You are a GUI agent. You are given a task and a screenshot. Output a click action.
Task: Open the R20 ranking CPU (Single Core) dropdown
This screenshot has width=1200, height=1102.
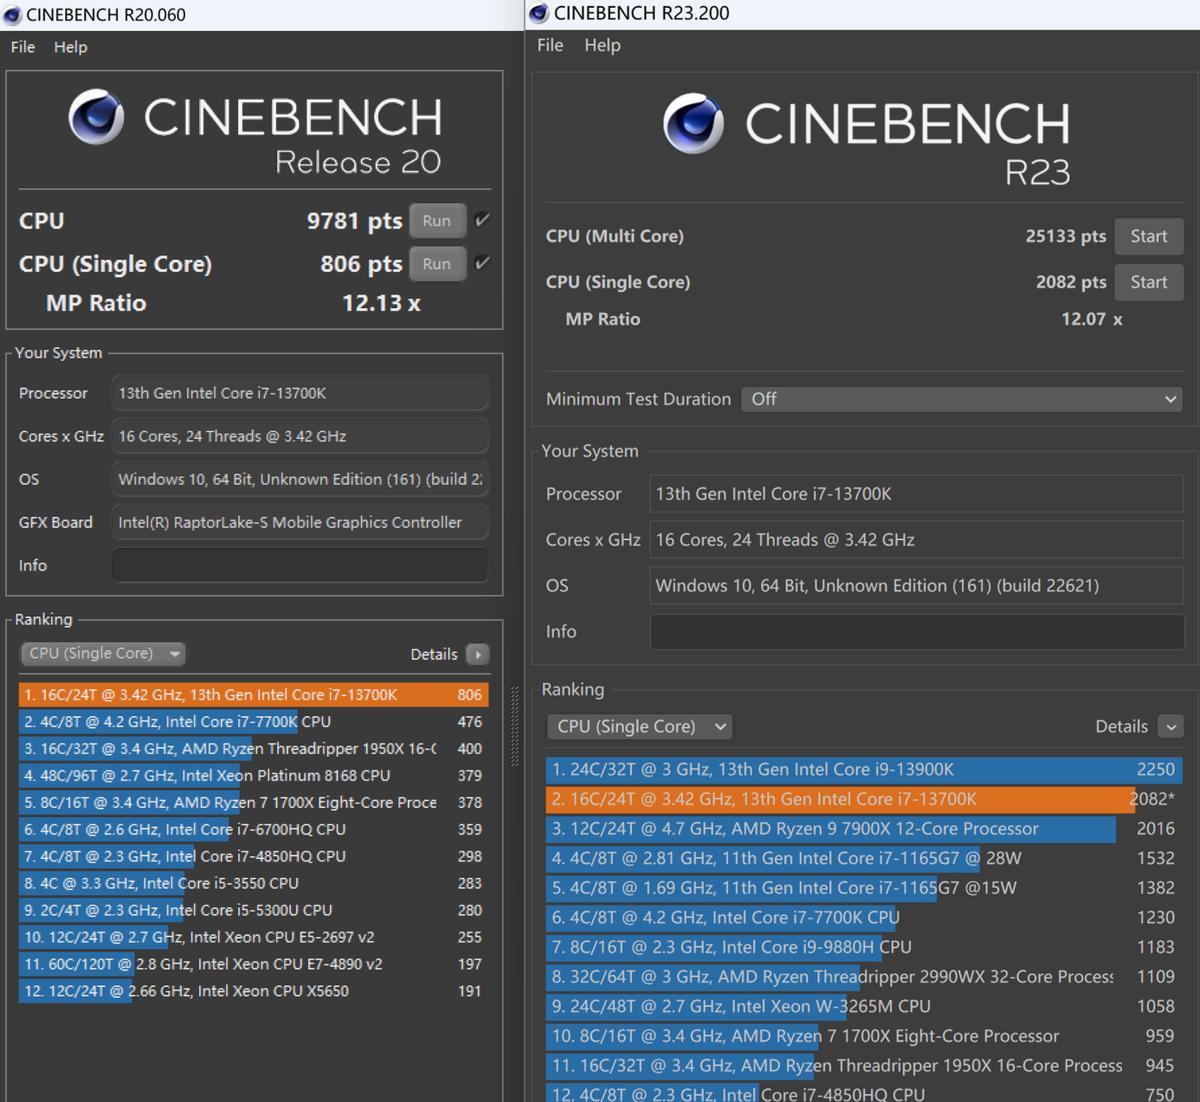click(x=103, y=654)
